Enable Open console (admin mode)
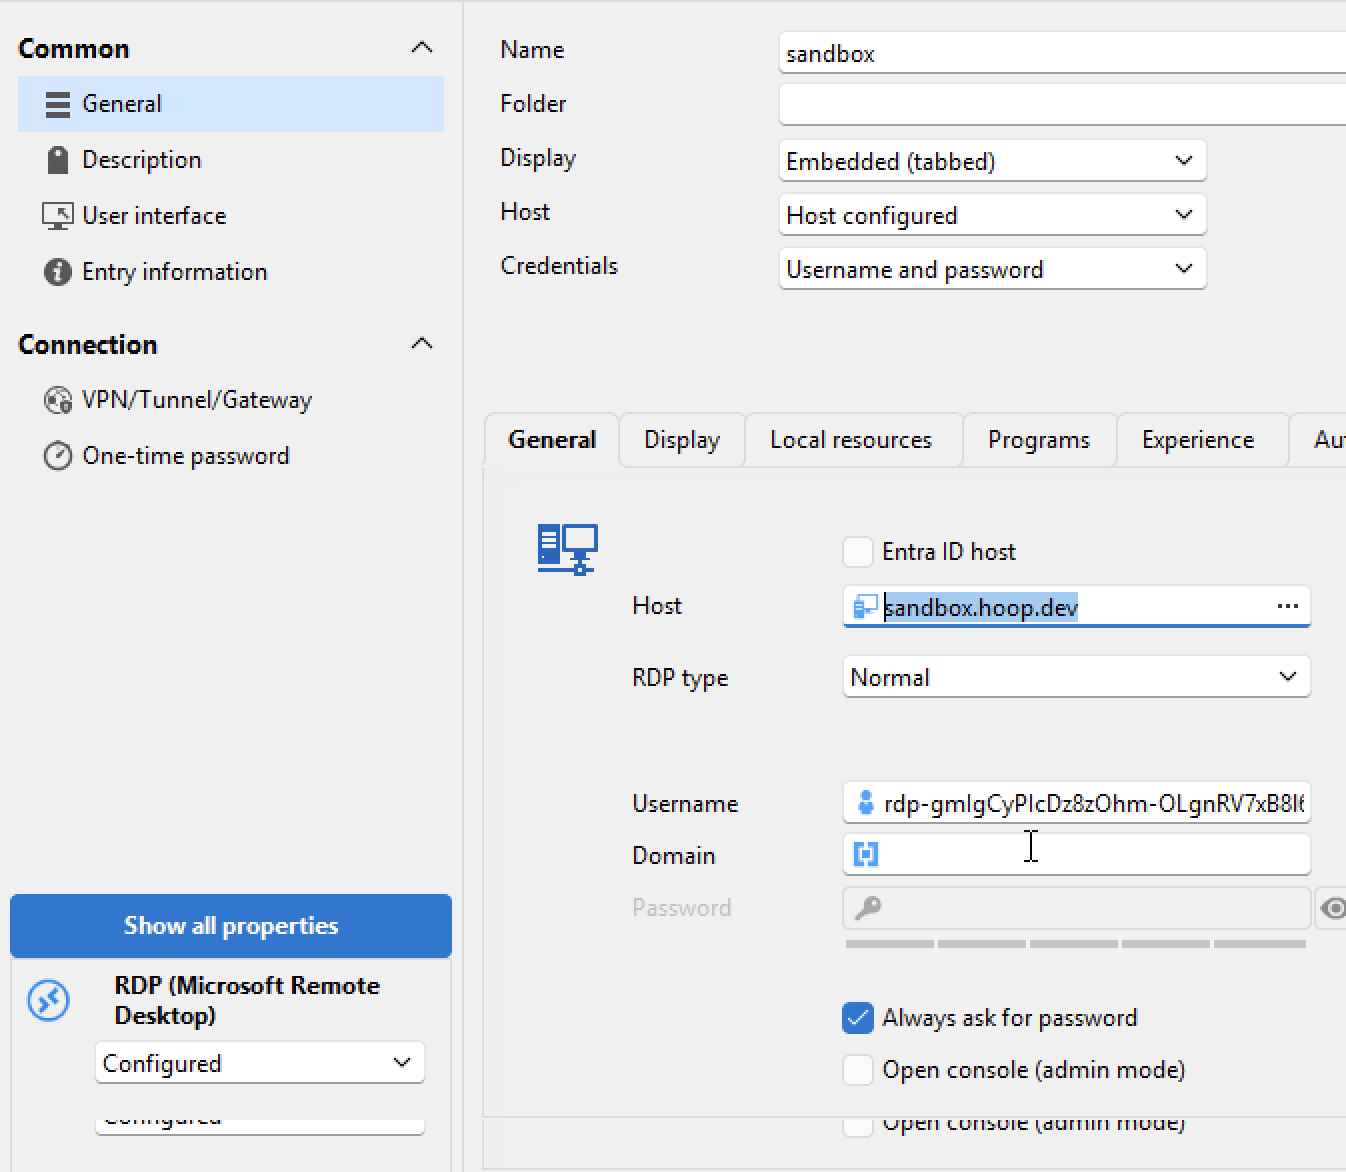Screen dimensions: 1346x1172 click(x=858, y=1070)
